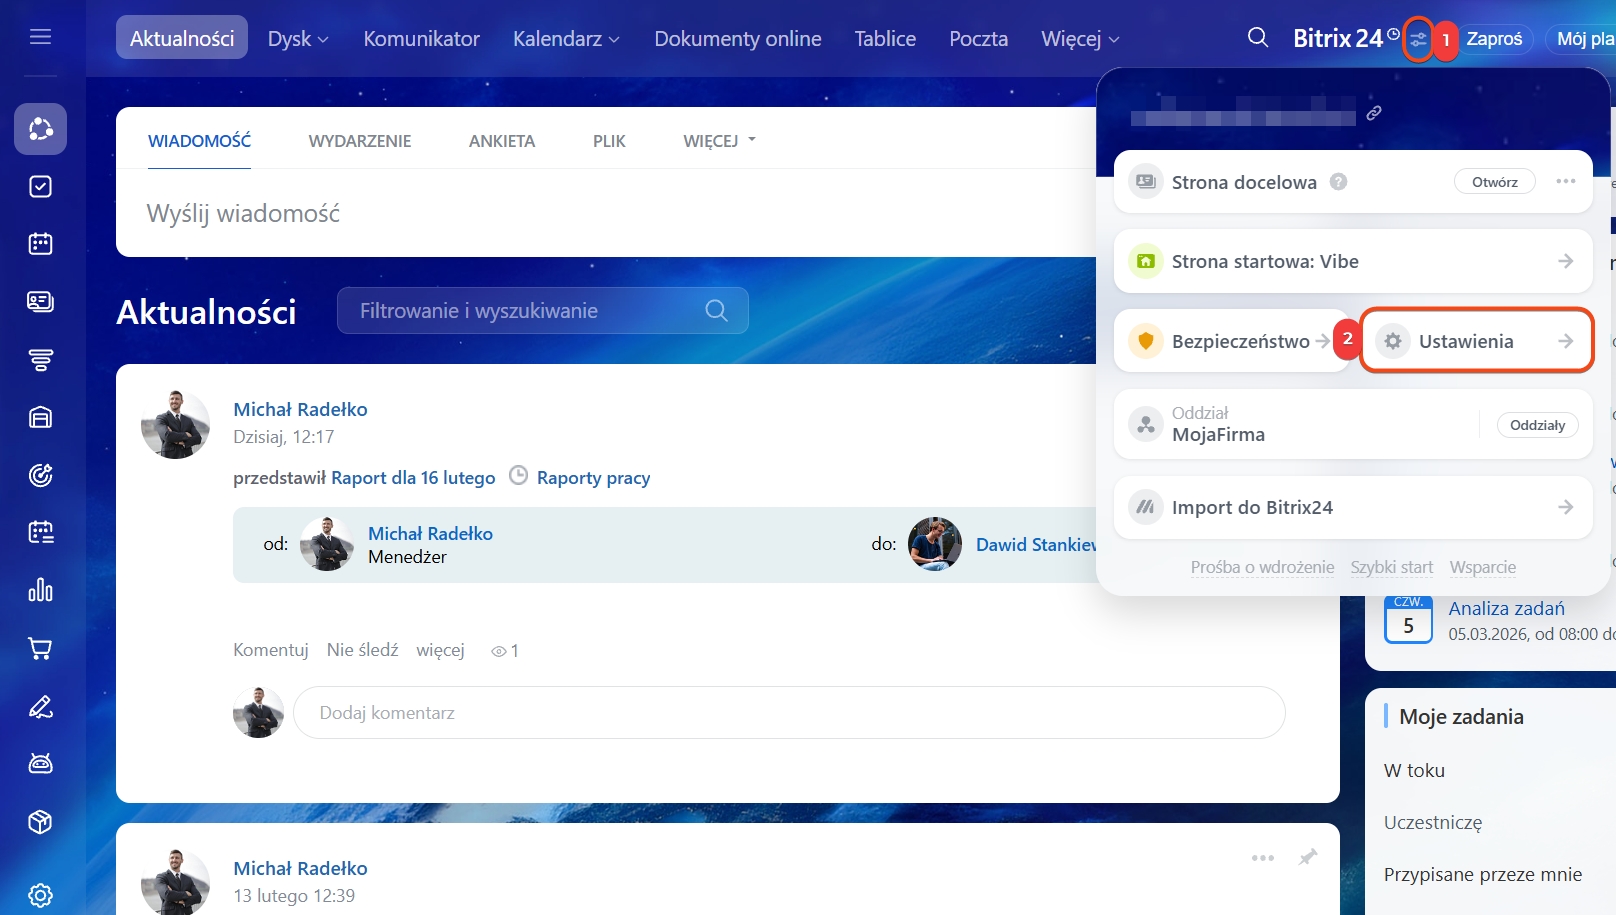Click the Otwórz button for Strona docelowa

pos(1494,182)
